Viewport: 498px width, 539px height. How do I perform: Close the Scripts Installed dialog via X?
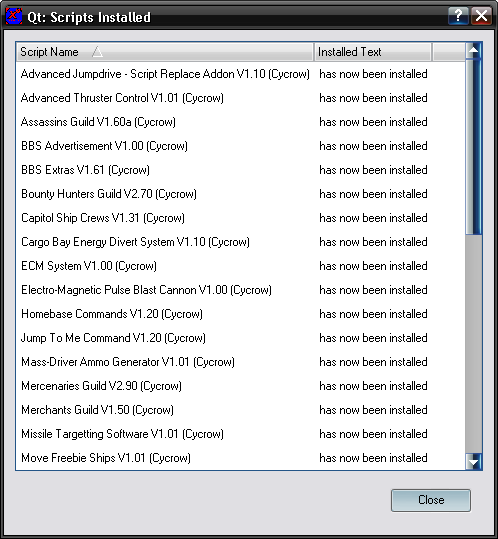tap(481, 16)
